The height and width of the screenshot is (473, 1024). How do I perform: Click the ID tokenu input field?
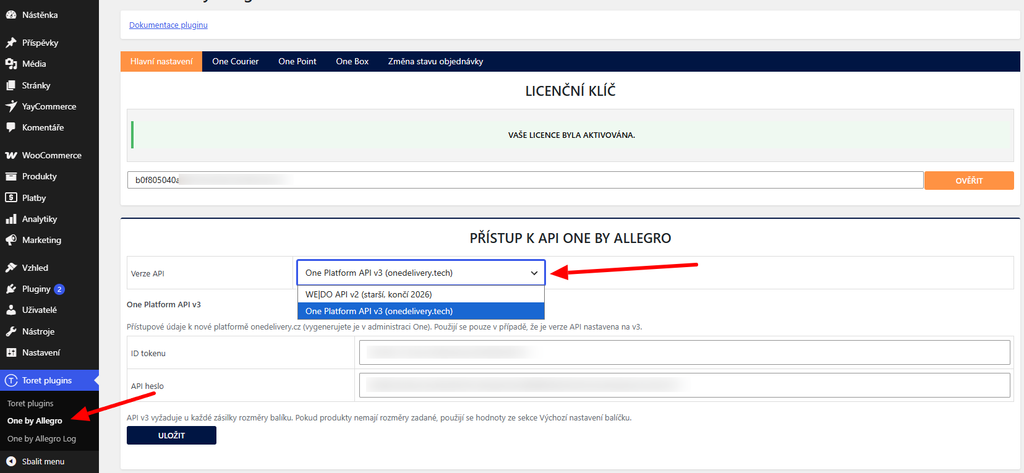click(x=684, y=353)
